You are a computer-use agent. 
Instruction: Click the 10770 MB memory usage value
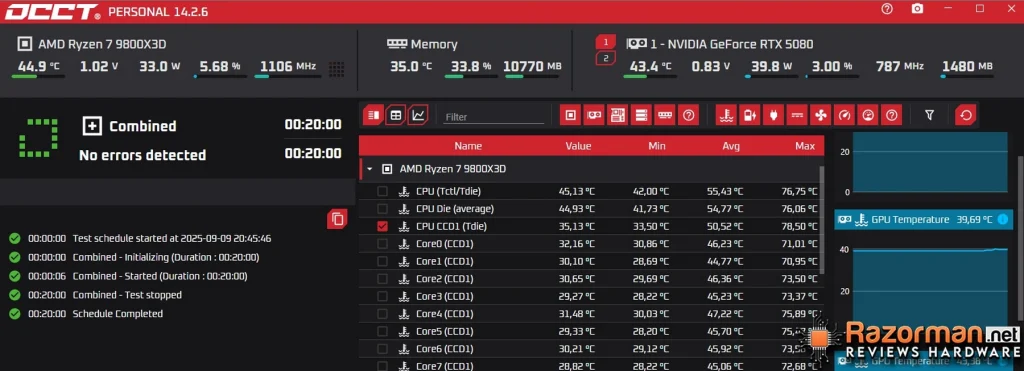click(532, 67)
